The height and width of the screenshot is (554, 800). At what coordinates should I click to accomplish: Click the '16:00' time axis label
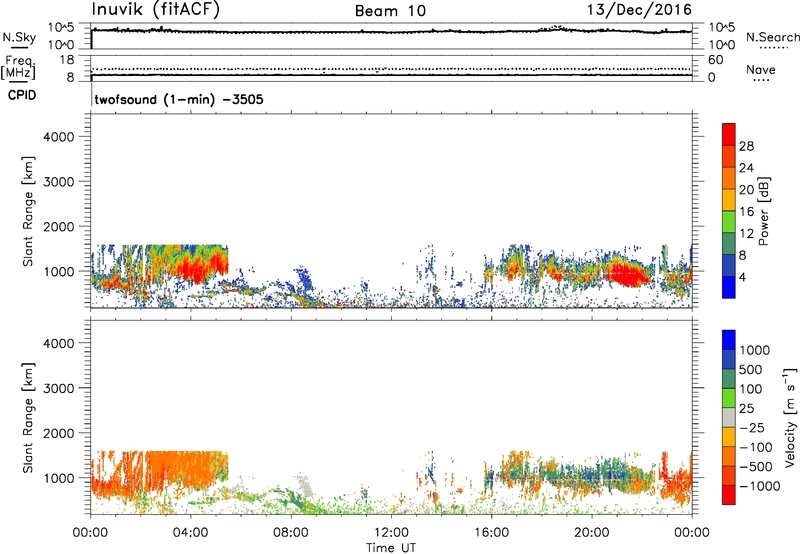tap(491, 533)
